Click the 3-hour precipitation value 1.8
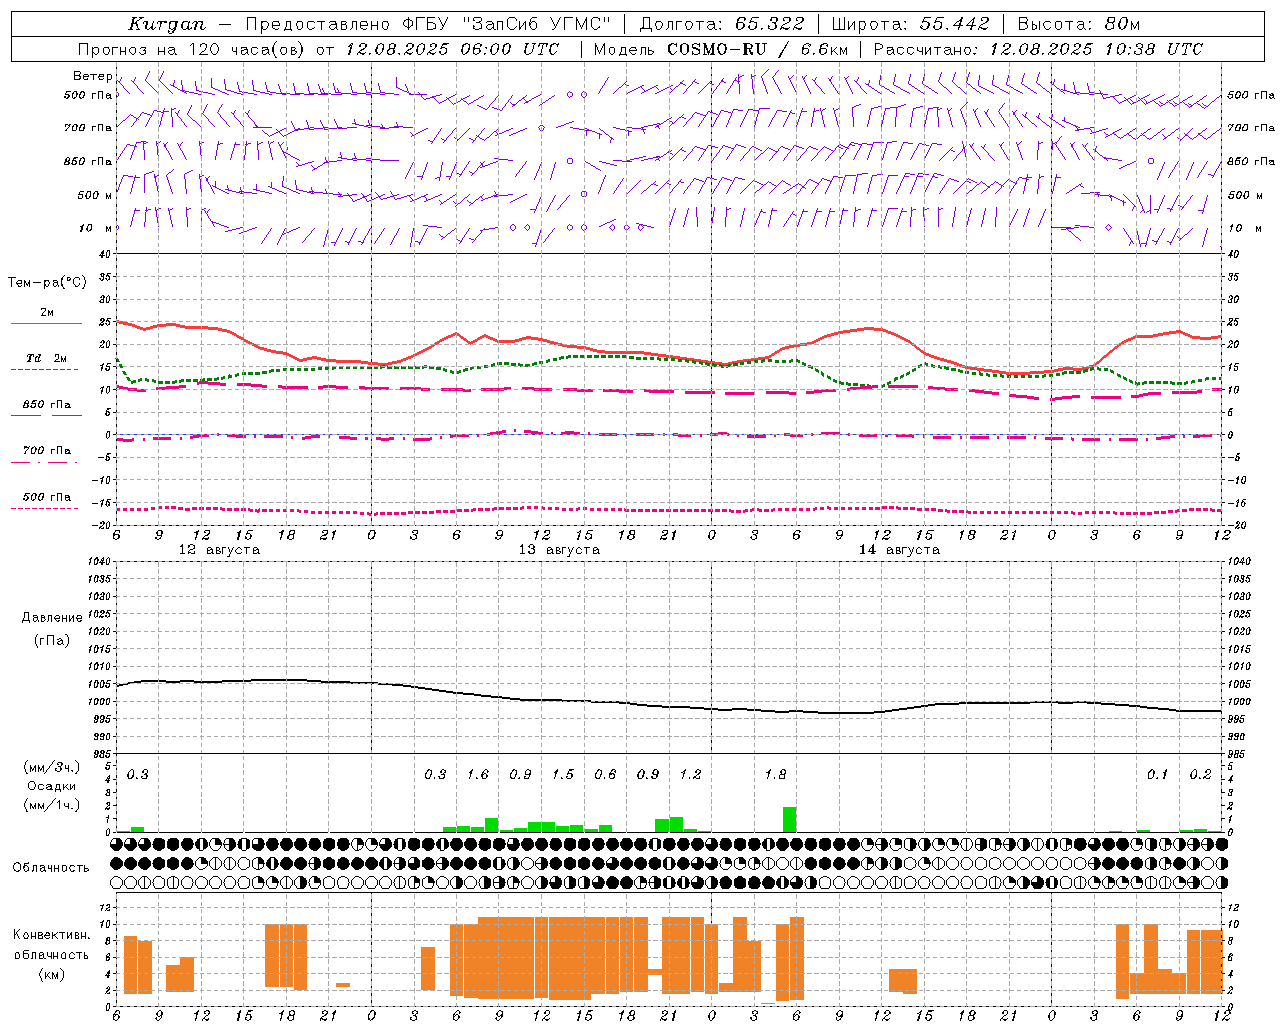The height and width of the screenshot is (1024, 1280). click(775, 775)
